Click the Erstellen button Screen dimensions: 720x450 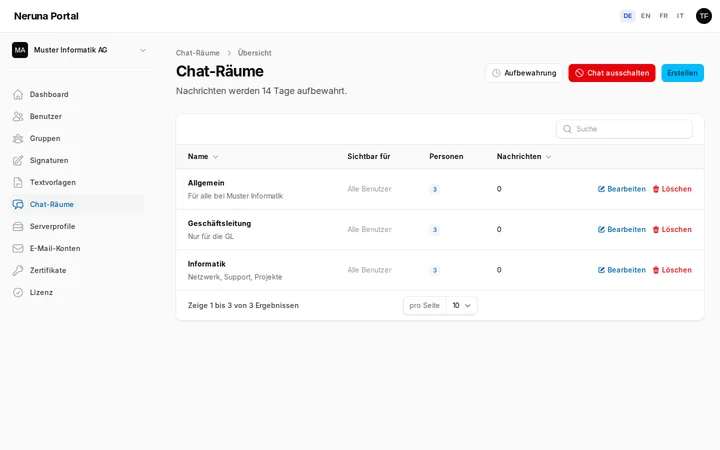point(682,73)
